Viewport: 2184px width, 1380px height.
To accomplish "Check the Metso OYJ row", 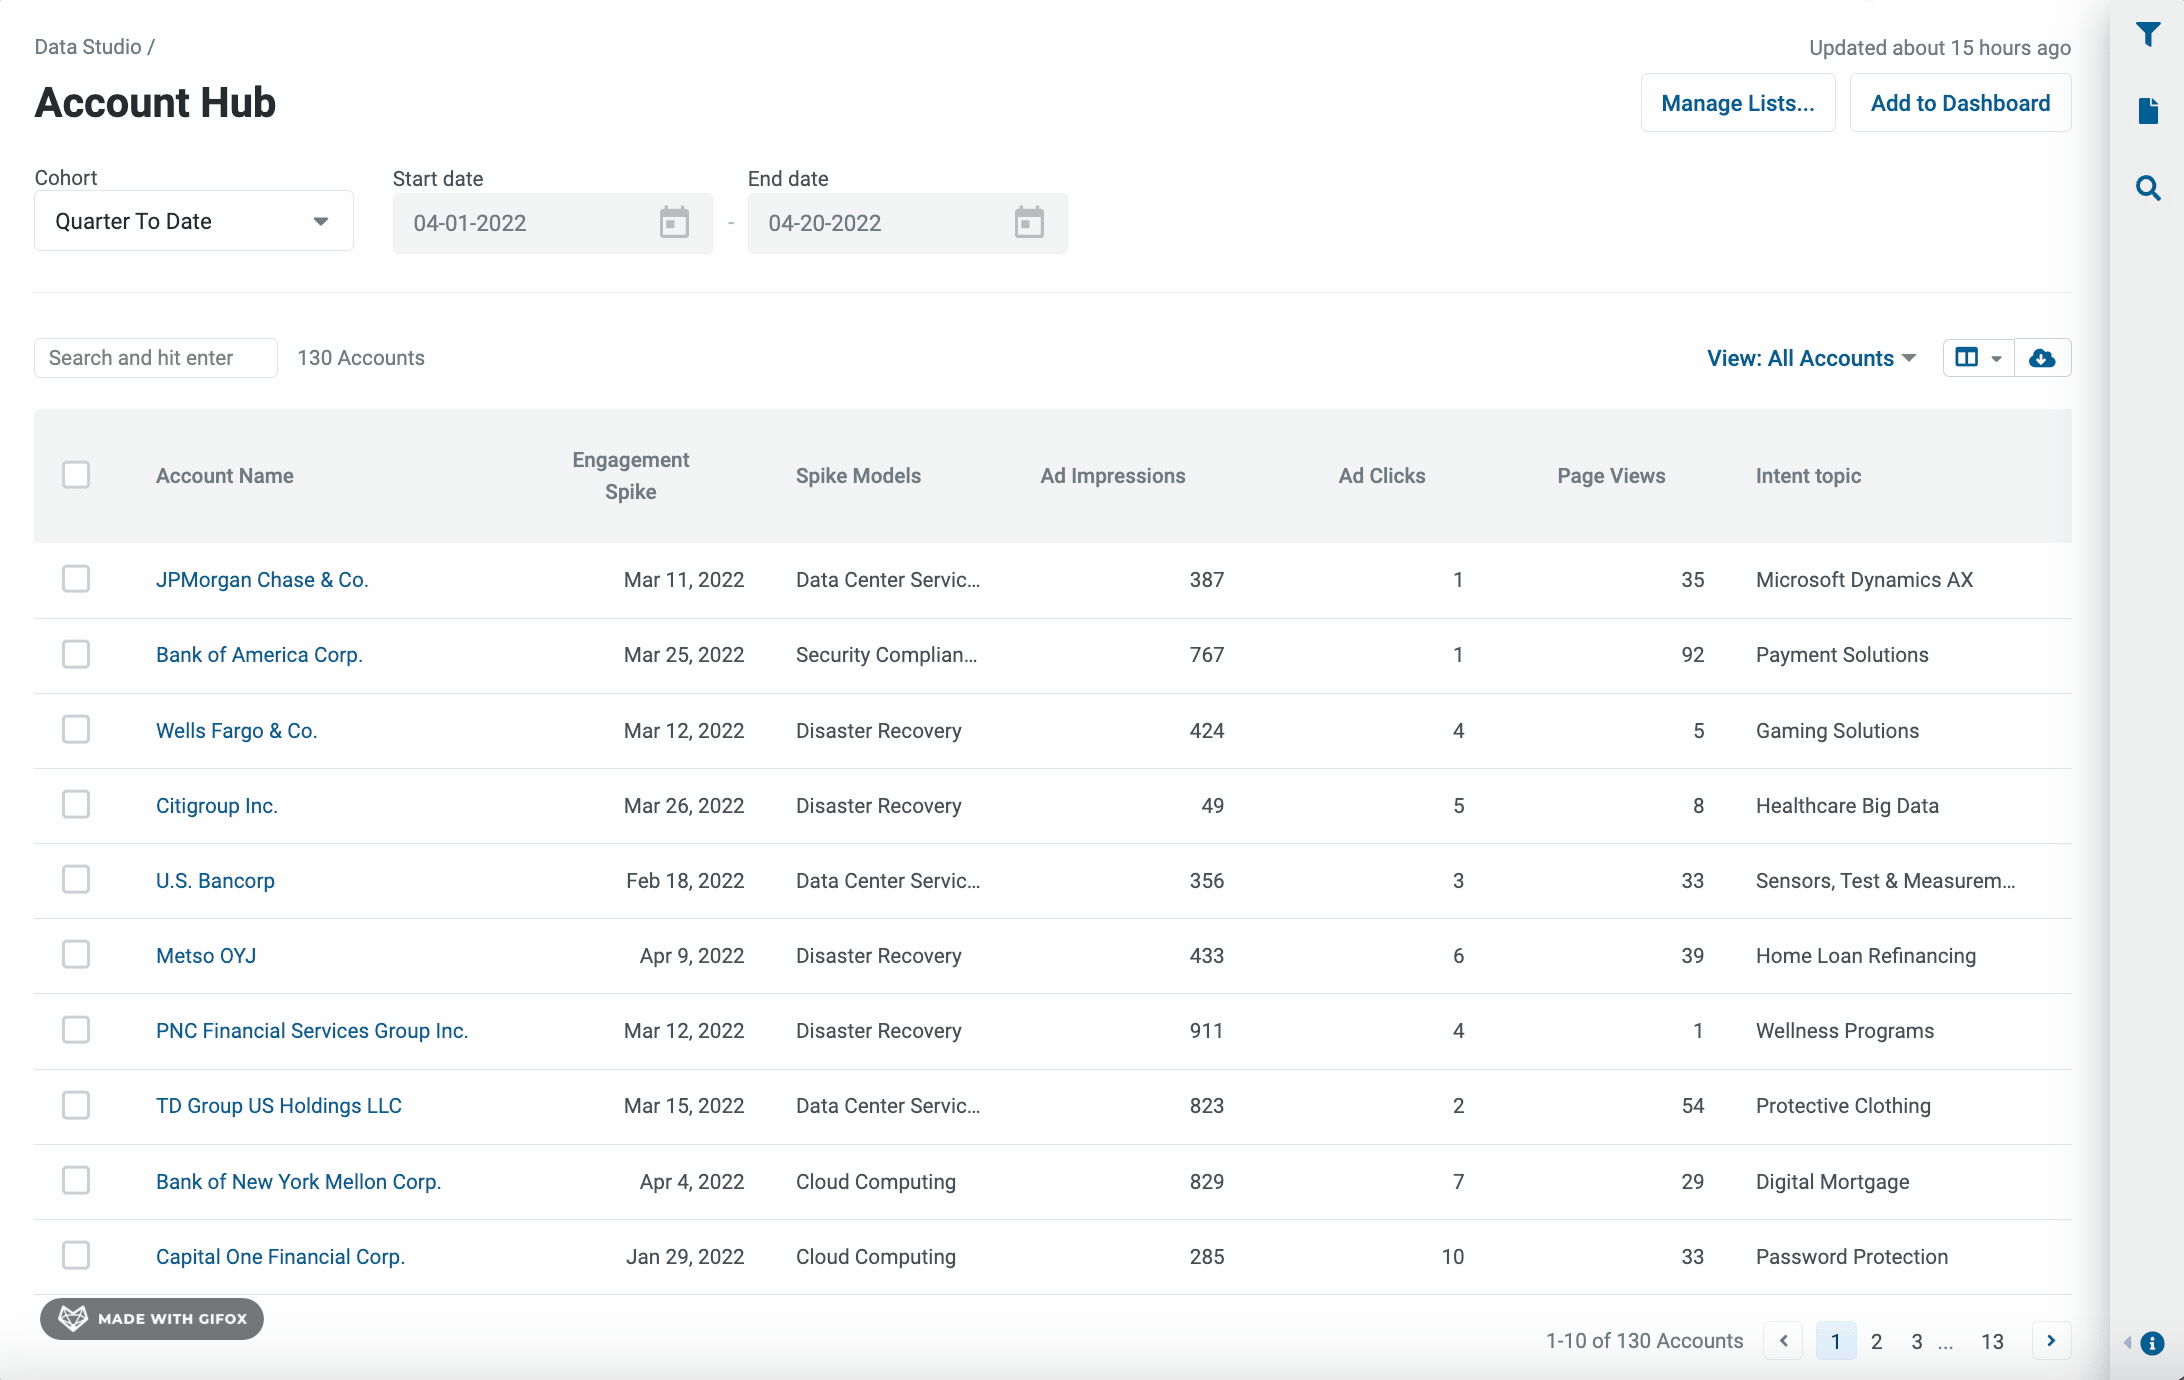I will pyautogui.click(x=76, y=954).
